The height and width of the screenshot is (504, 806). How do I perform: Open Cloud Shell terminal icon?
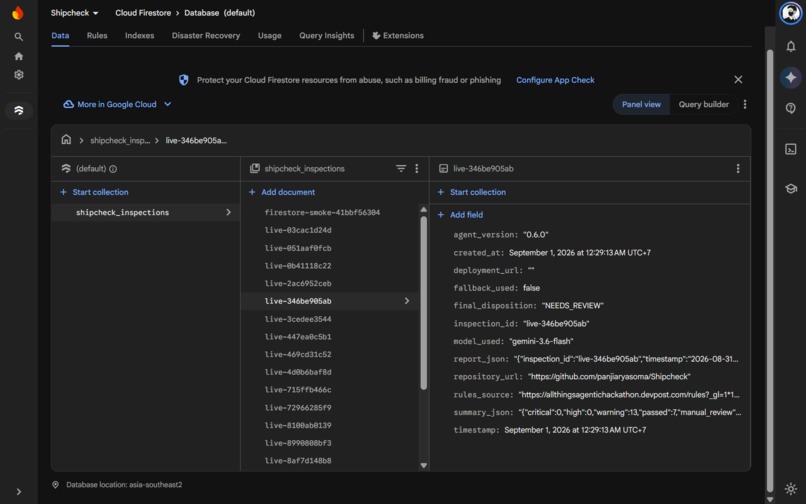pyautogui.click(x=791, y=149)
